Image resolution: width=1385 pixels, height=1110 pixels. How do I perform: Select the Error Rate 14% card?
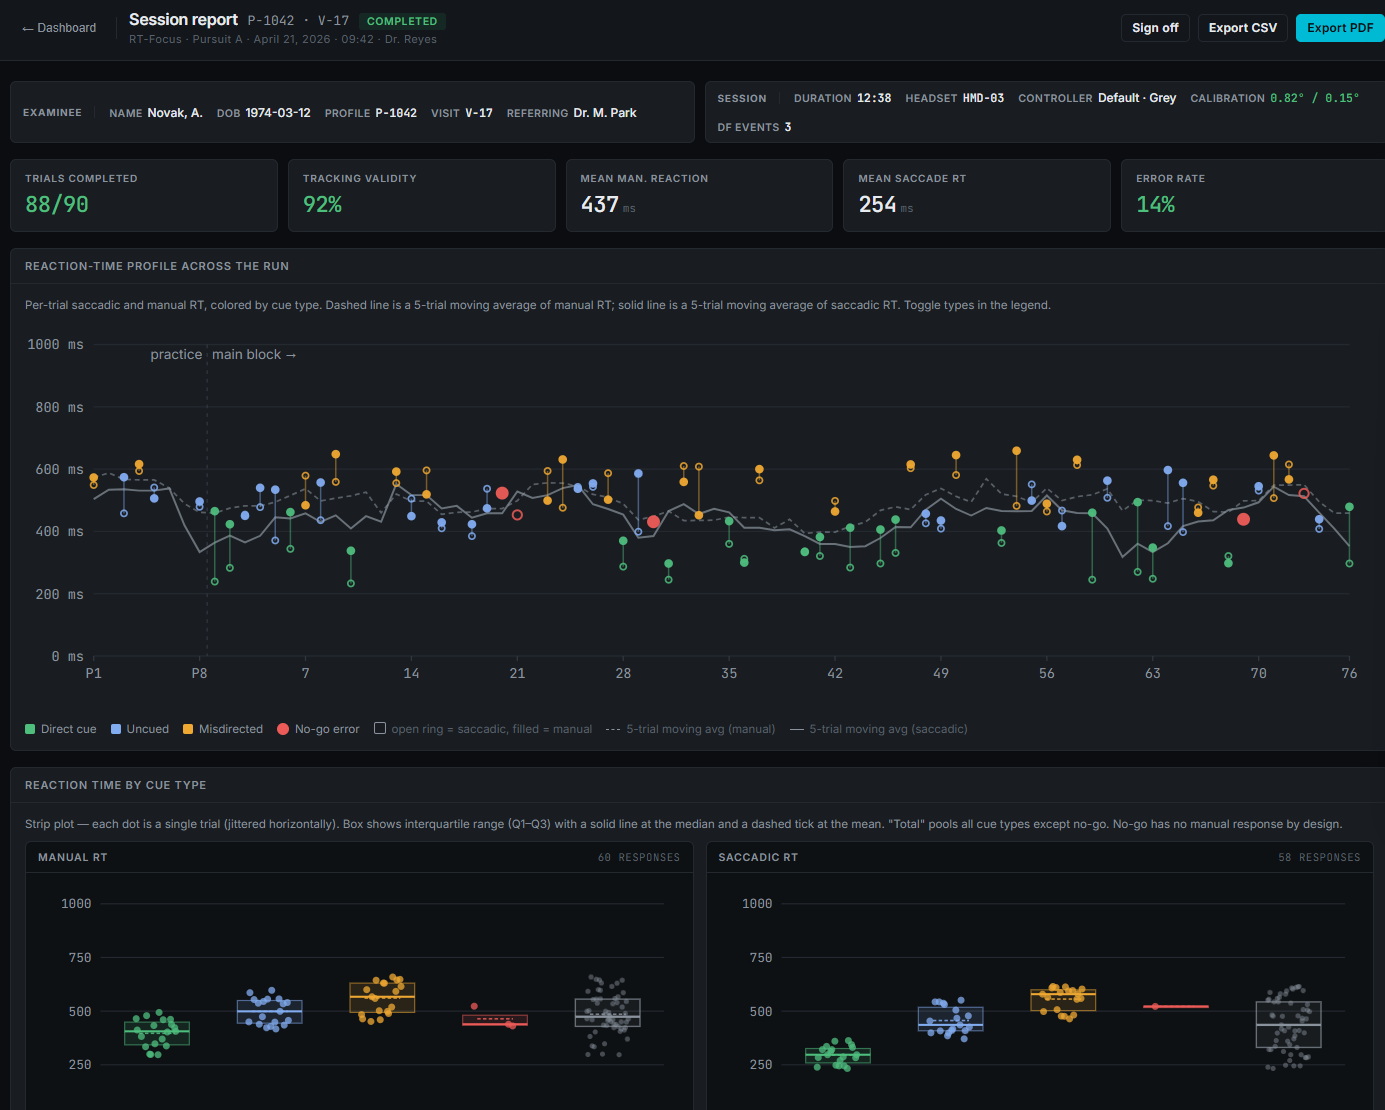coord(1253,195)
